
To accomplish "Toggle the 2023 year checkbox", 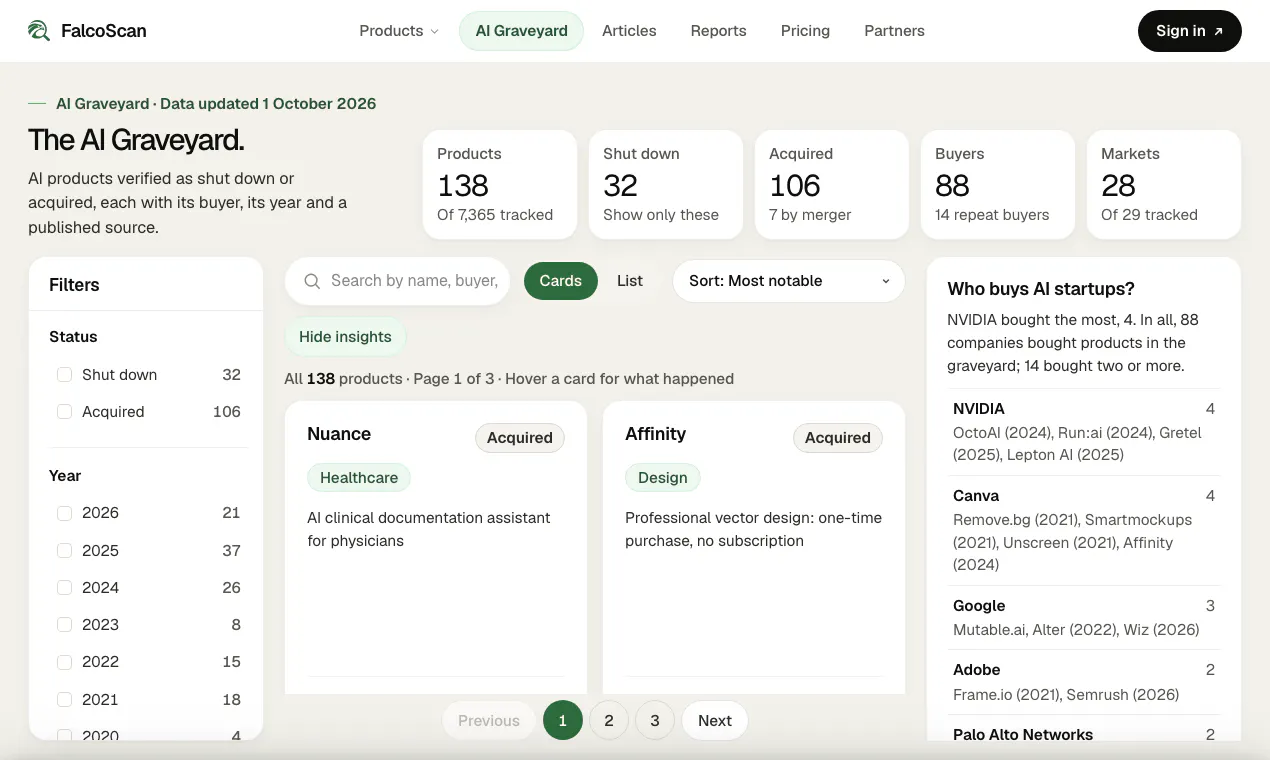I will click(x=64, y=625).
